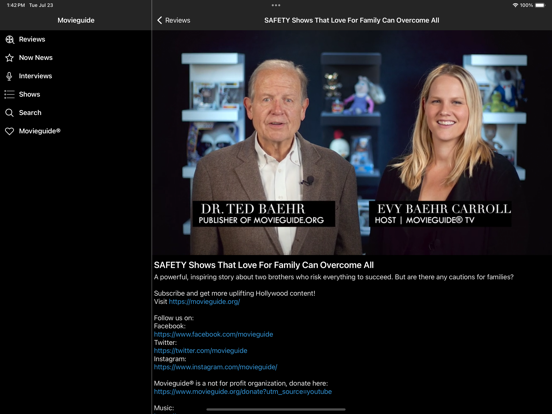
Task: Play the SAFETY review video thumbnail
Action: [352, 143]
